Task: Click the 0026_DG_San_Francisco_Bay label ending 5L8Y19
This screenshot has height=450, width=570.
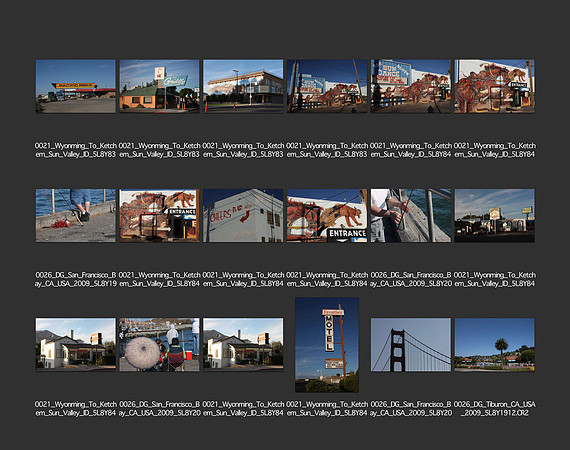Action: click(76, 279)
